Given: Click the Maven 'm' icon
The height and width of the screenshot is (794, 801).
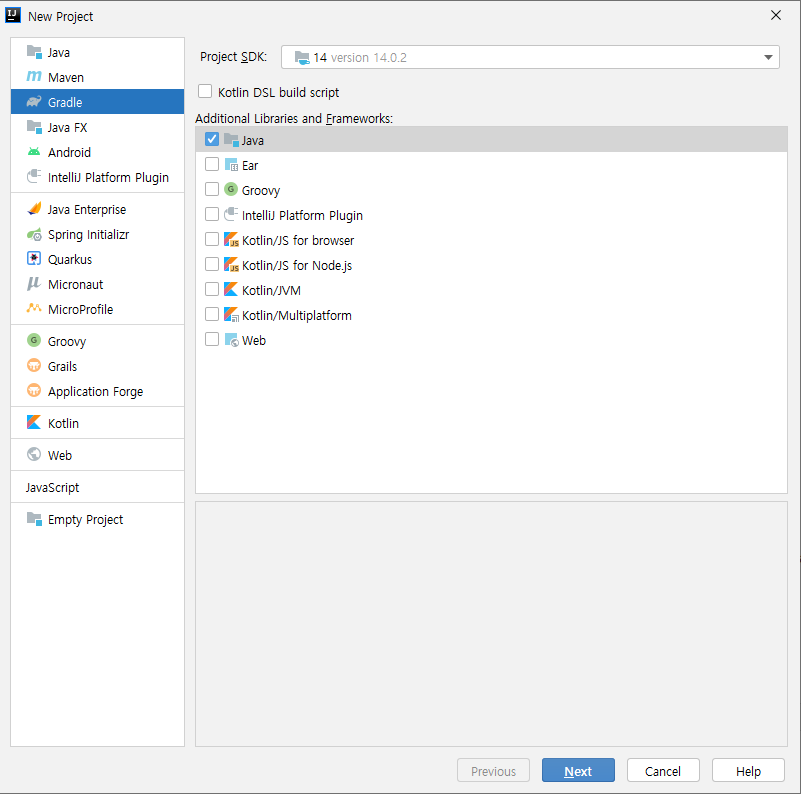Looking at the screenshot, I should [x=34, y=77].
